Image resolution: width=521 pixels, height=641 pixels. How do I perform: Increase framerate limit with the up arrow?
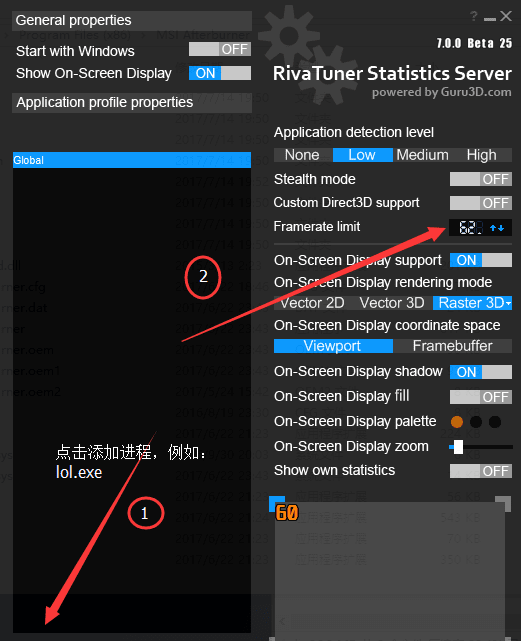point(493,228)
